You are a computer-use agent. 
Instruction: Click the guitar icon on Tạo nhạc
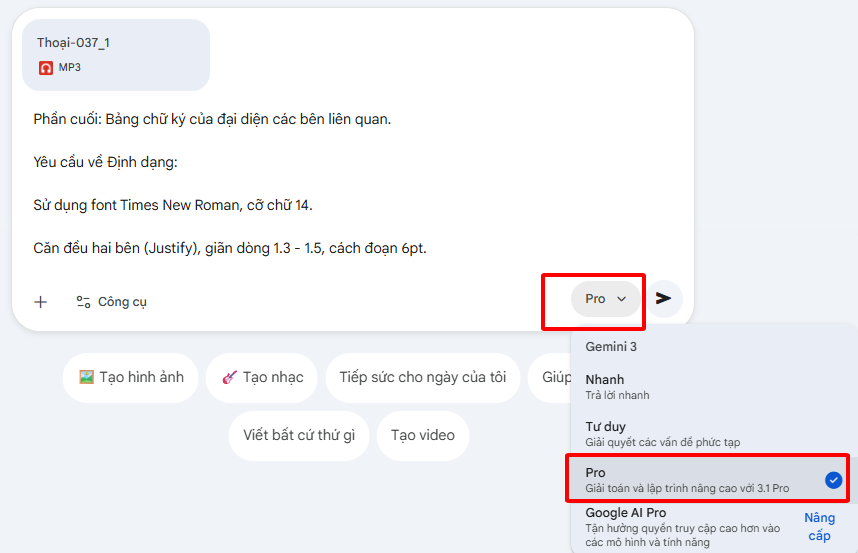pyautogui.click(x=229, y=377)
